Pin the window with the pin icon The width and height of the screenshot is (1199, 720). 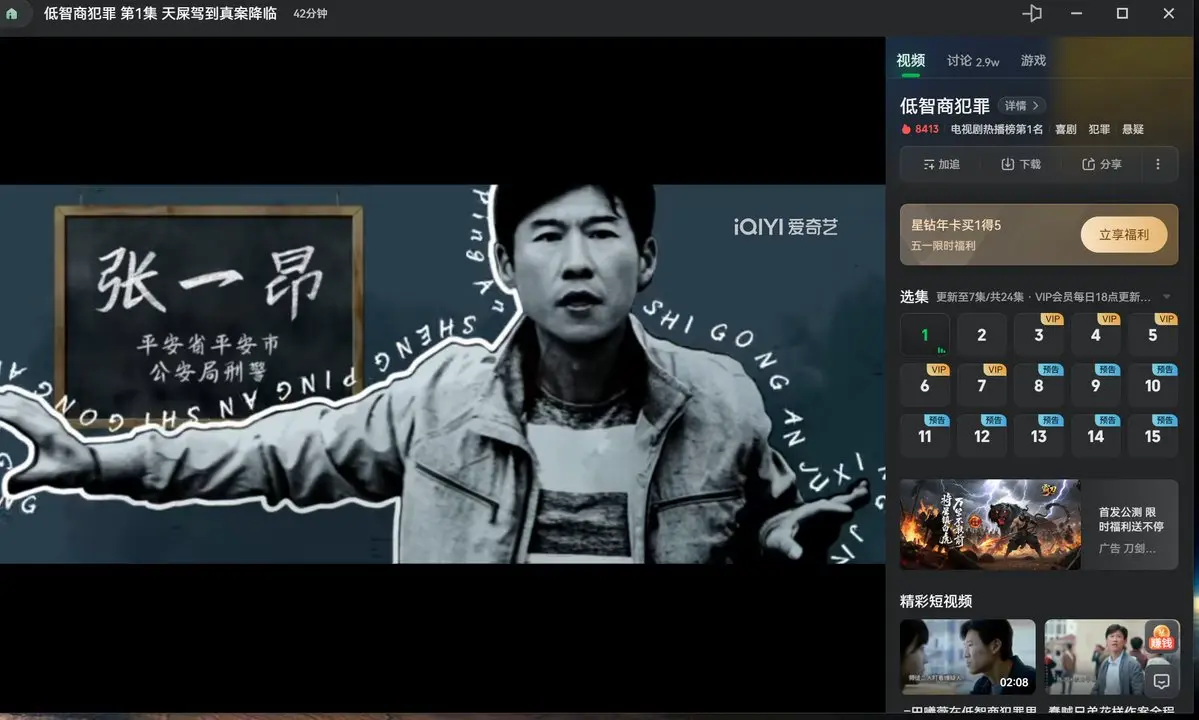coord(1032,13)
